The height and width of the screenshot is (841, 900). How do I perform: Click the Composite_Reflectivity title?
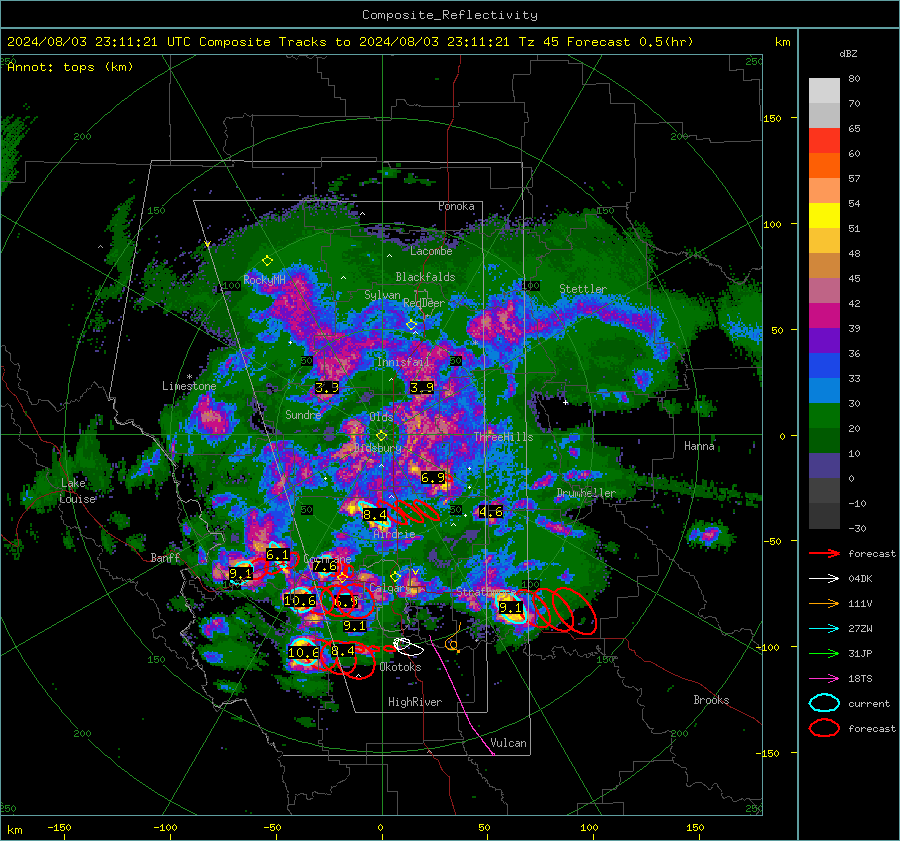tap(449, 15)
